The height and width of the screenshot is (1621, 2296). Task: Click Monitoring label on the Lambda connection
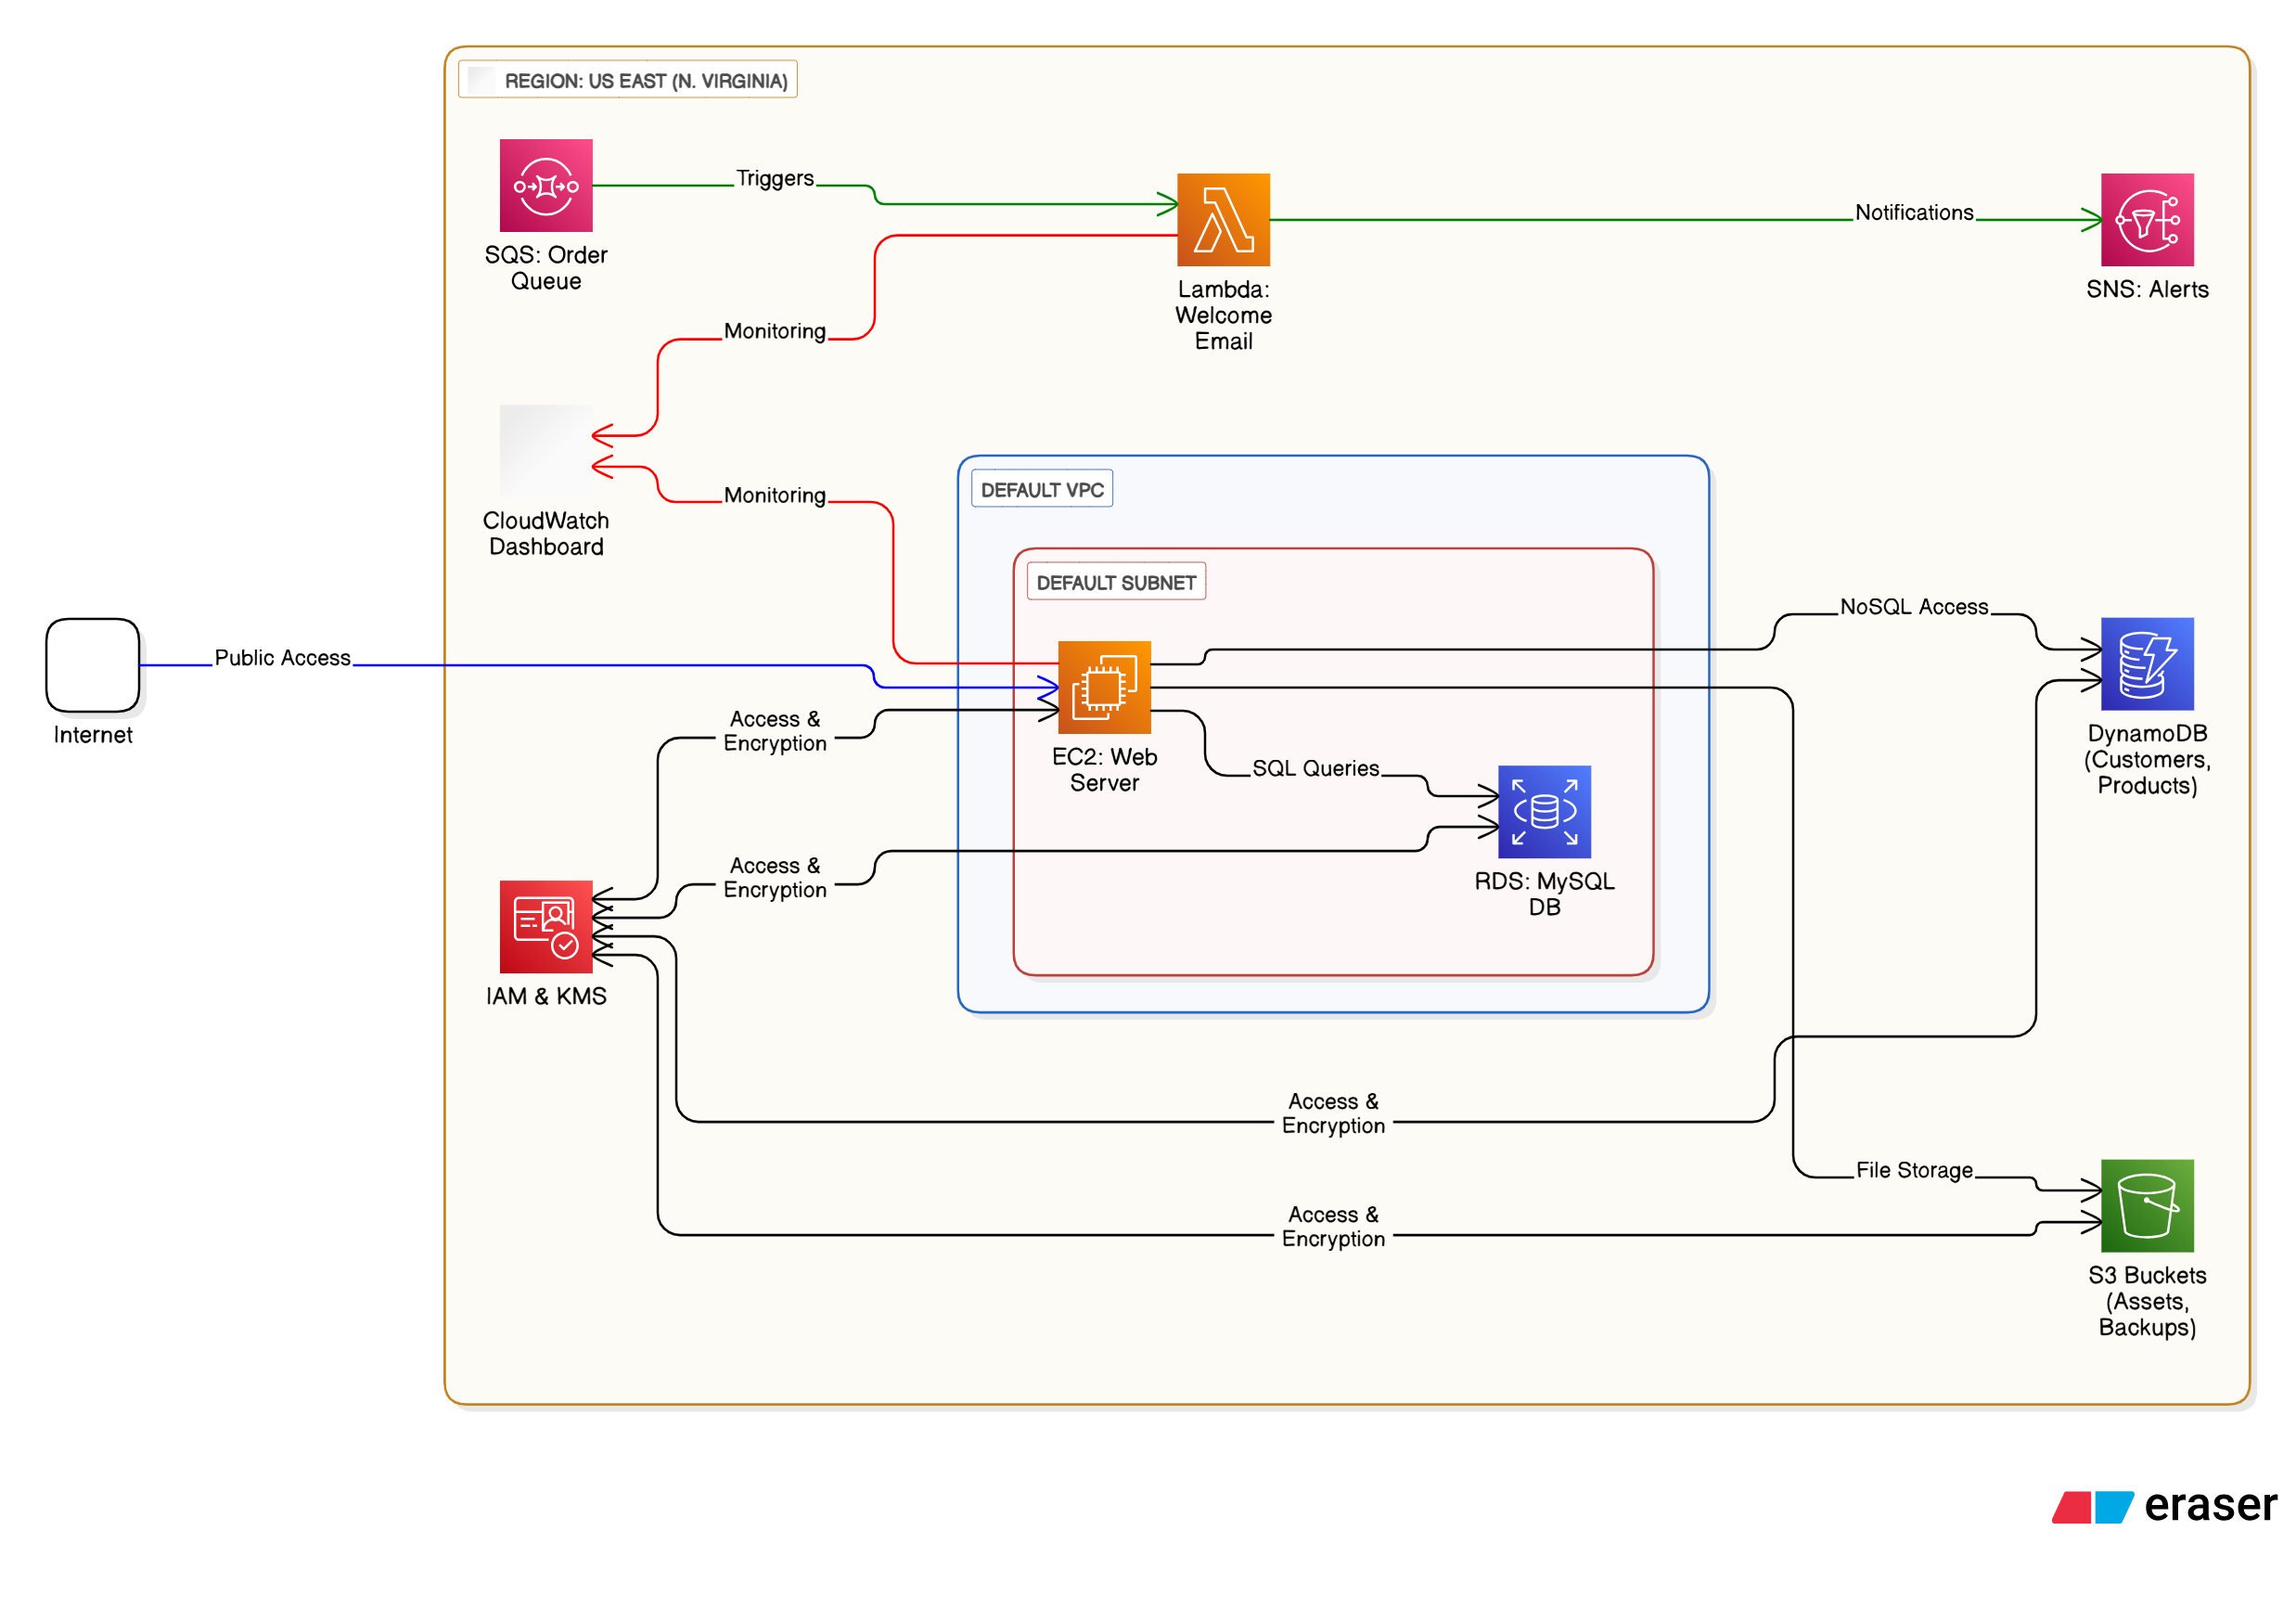(775, 331)
